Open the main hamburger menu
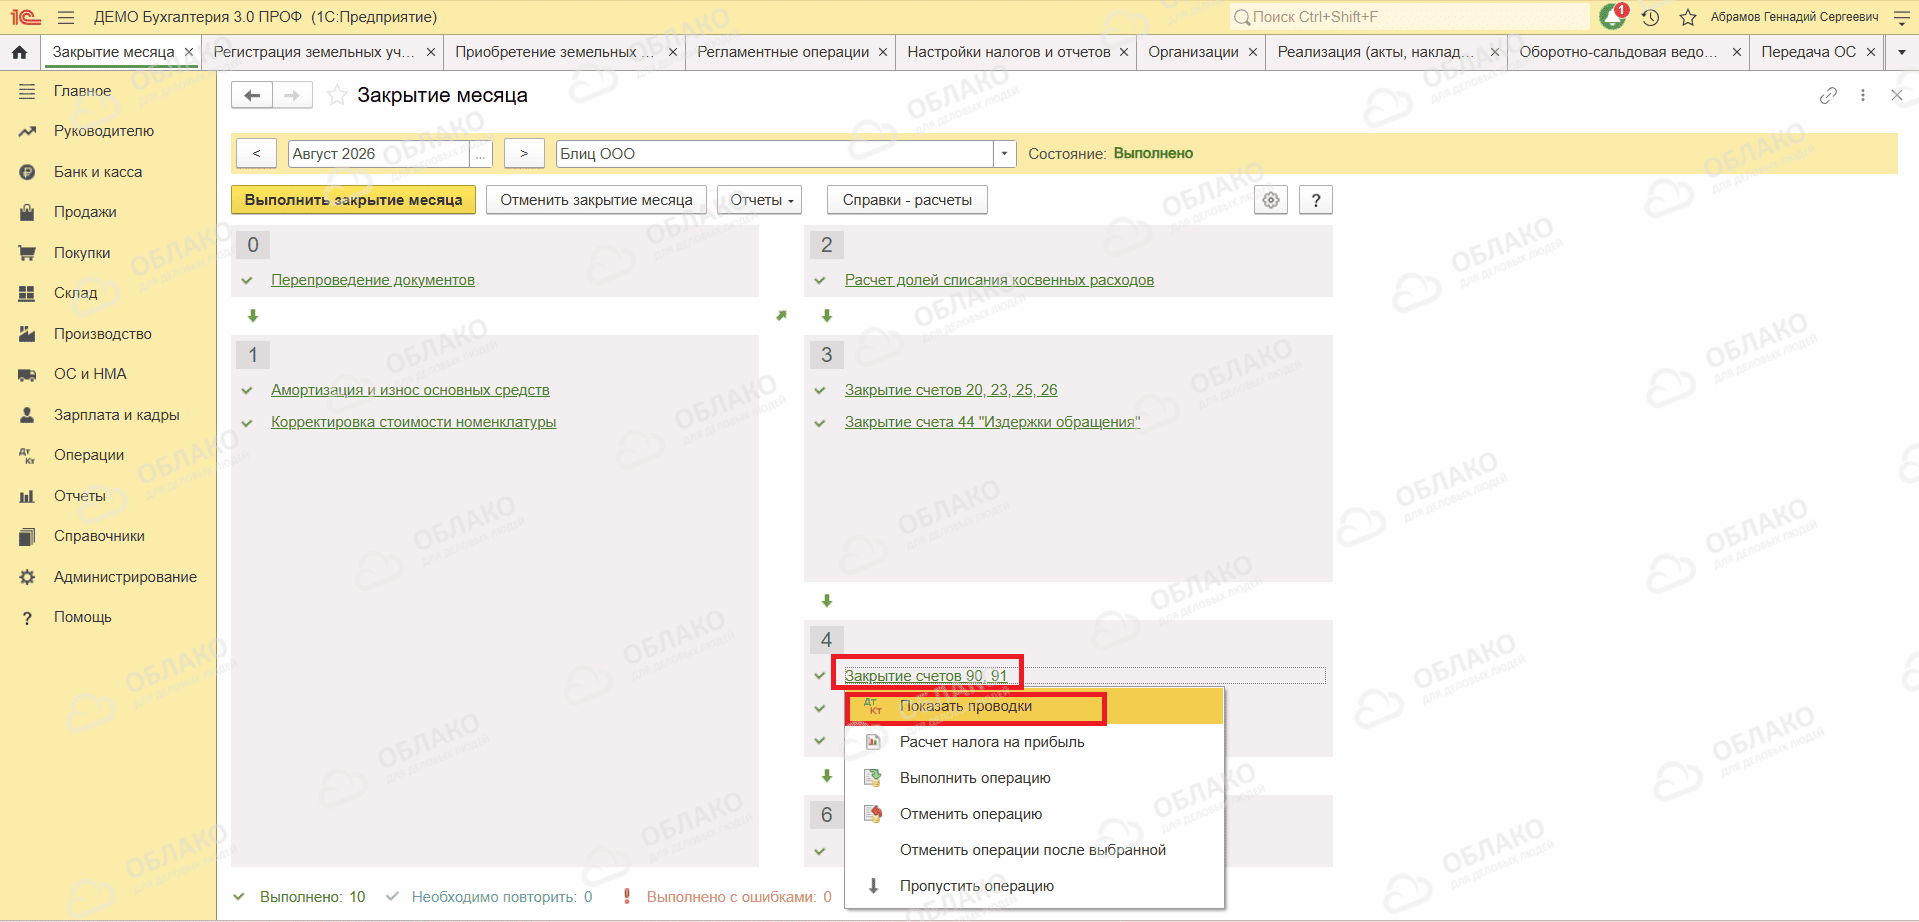 click(66, 17)
